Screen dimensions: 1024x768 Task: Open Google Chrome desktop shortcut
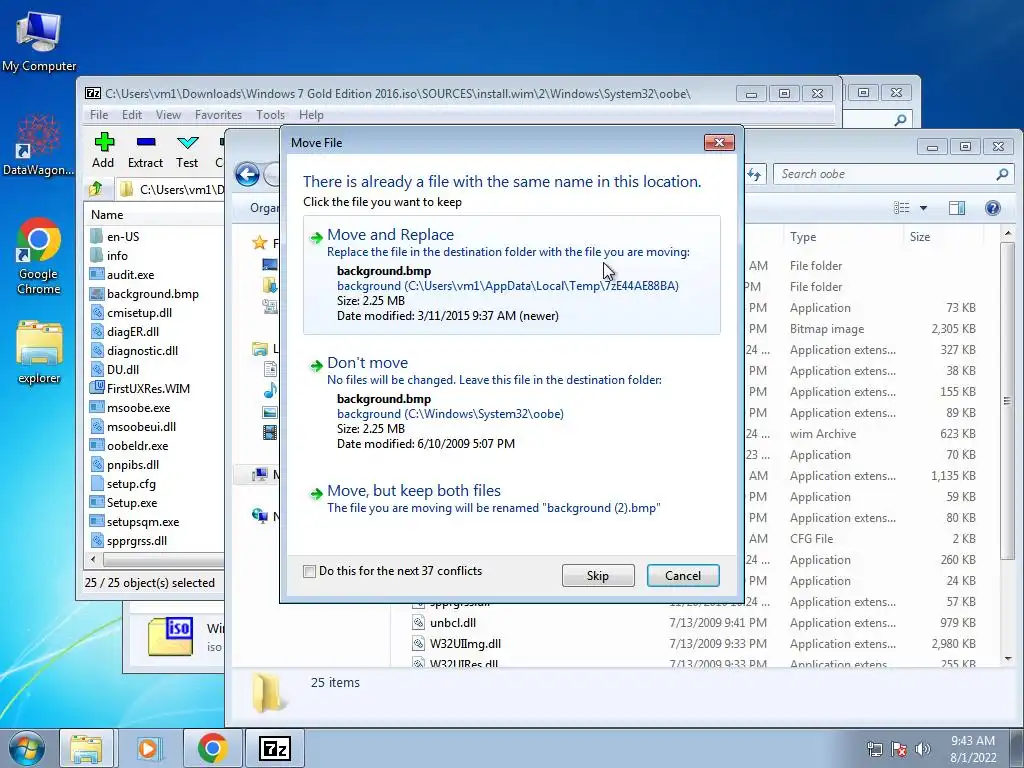click(x=39, y=256)
